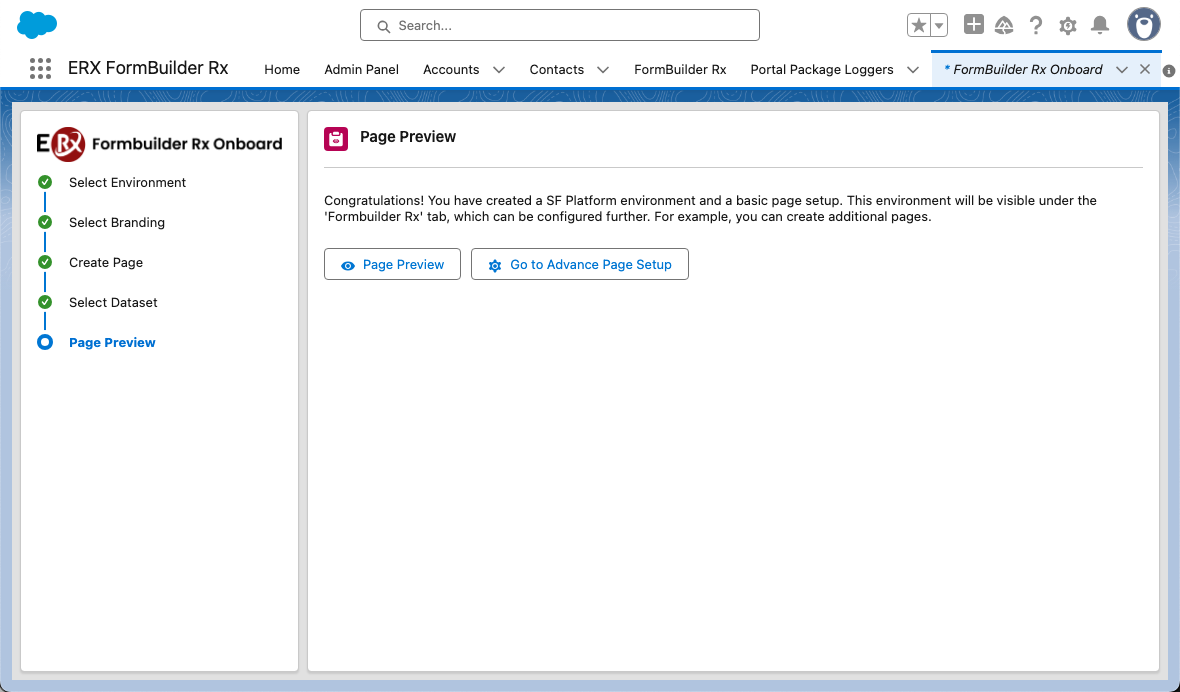Click Go to Advance Page Setup button

pyautogui.click(x=580, y=265)
